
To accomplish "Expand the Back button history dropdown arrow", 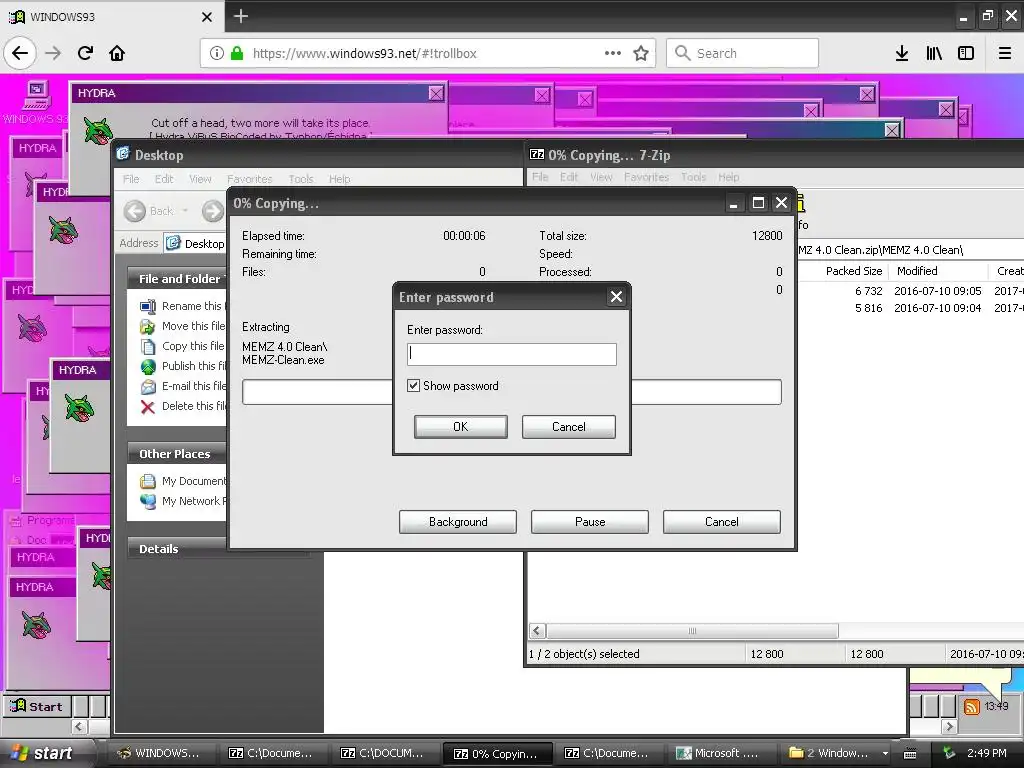I will [x=185, y=211].
